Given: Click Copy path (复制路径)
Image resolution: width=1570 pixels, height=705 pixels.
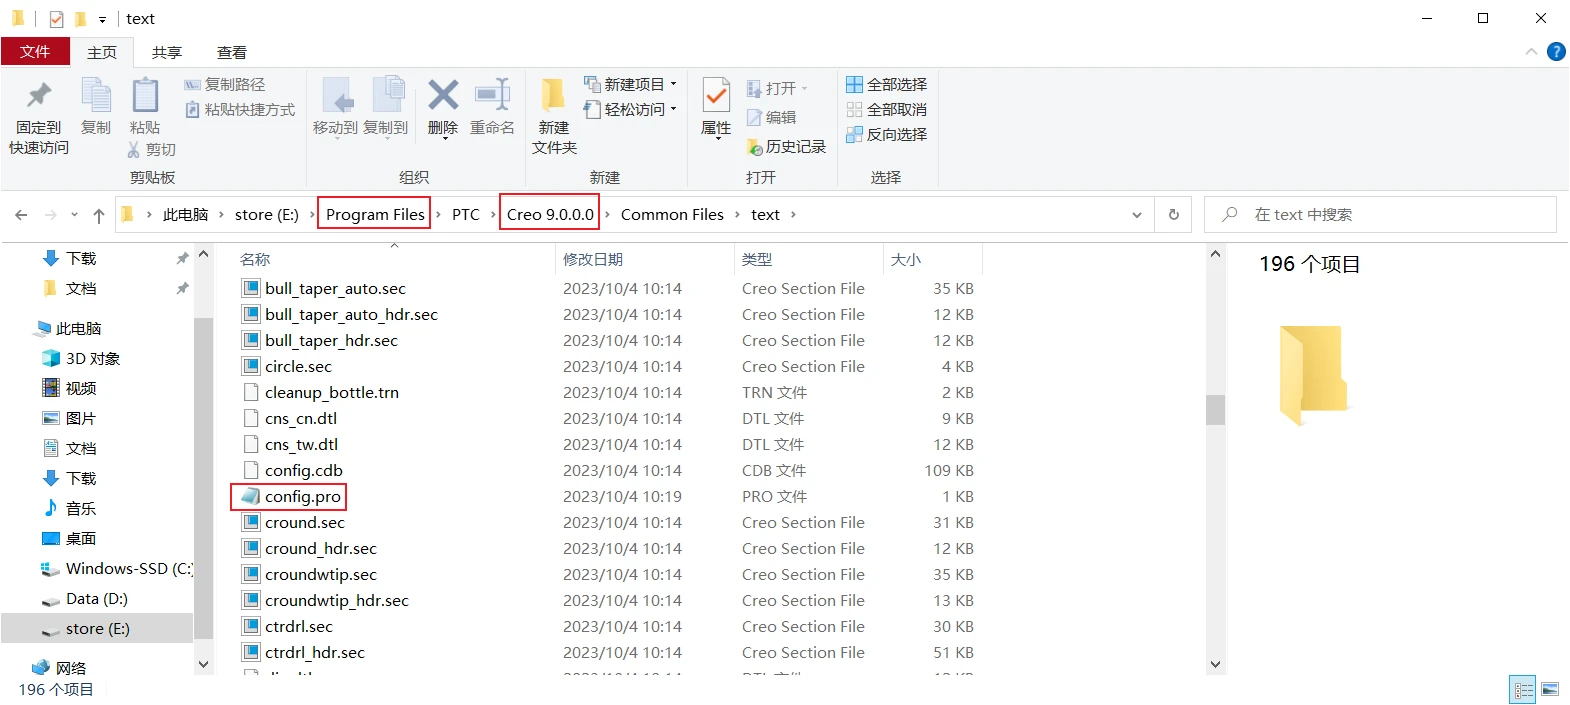Looking at the screenshot, I should pos(225,85).
